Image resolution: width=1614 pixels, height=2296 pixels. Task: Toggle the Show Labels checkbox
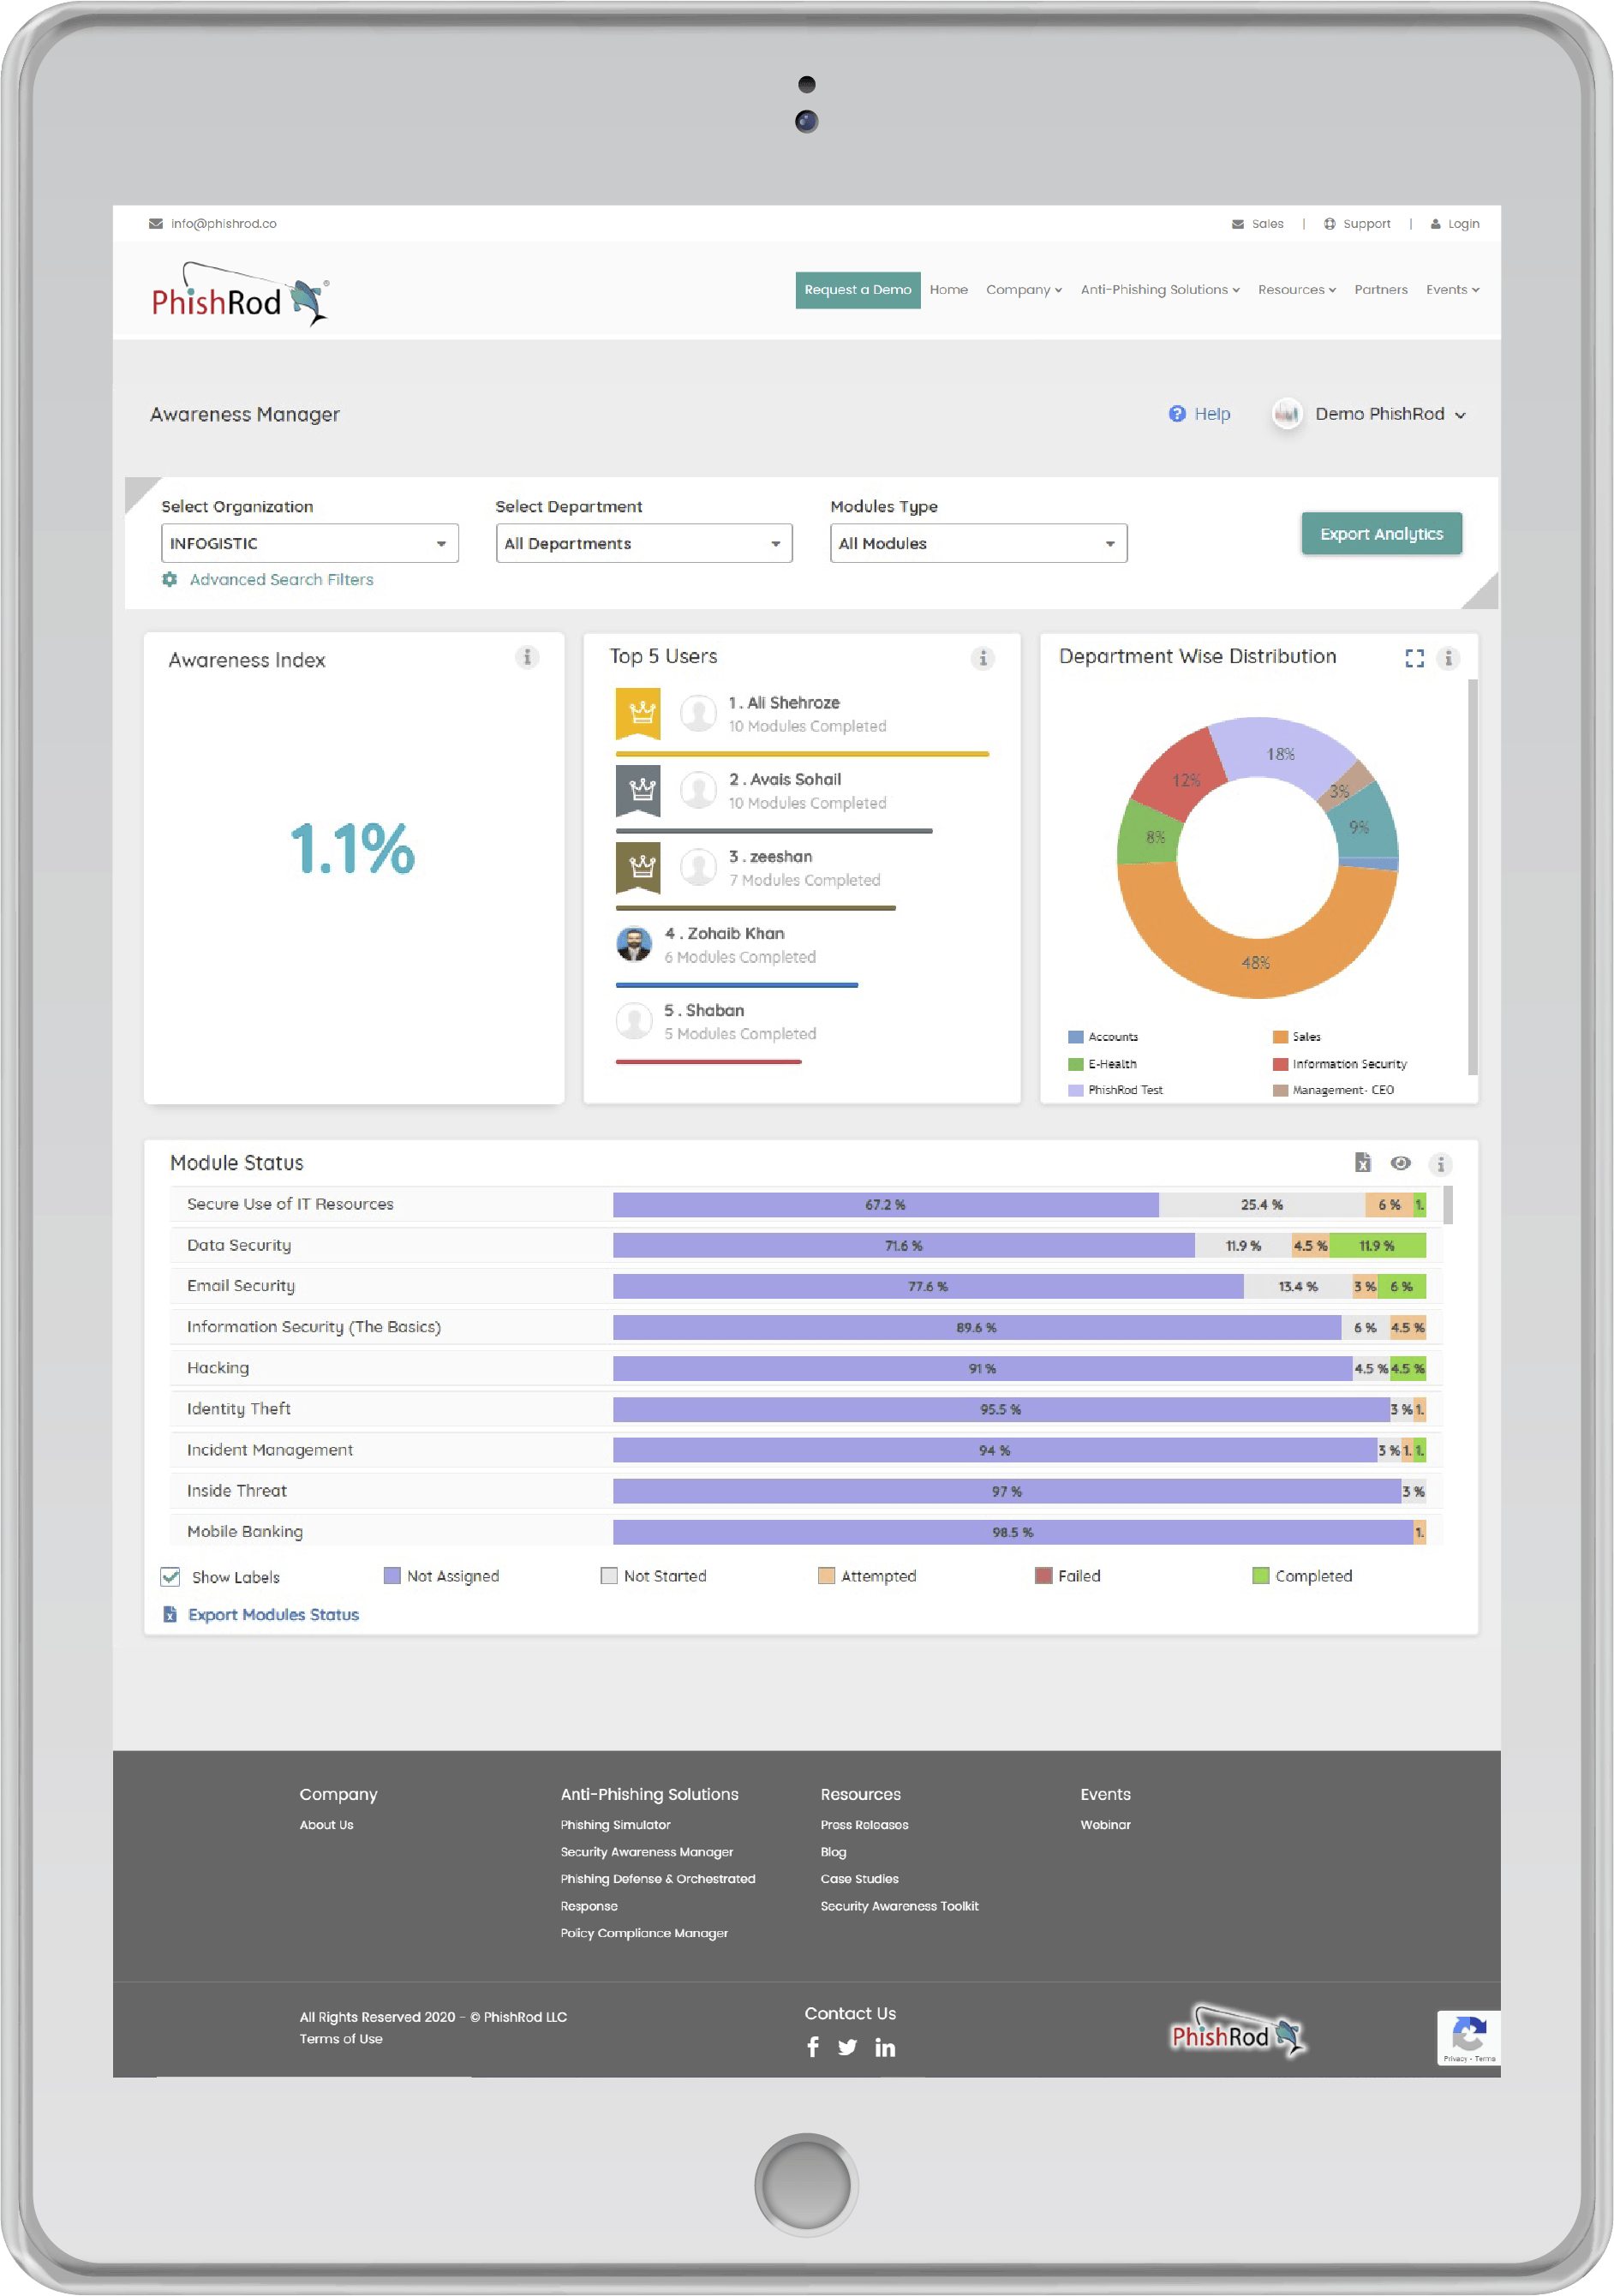(x=171, y=1577)
